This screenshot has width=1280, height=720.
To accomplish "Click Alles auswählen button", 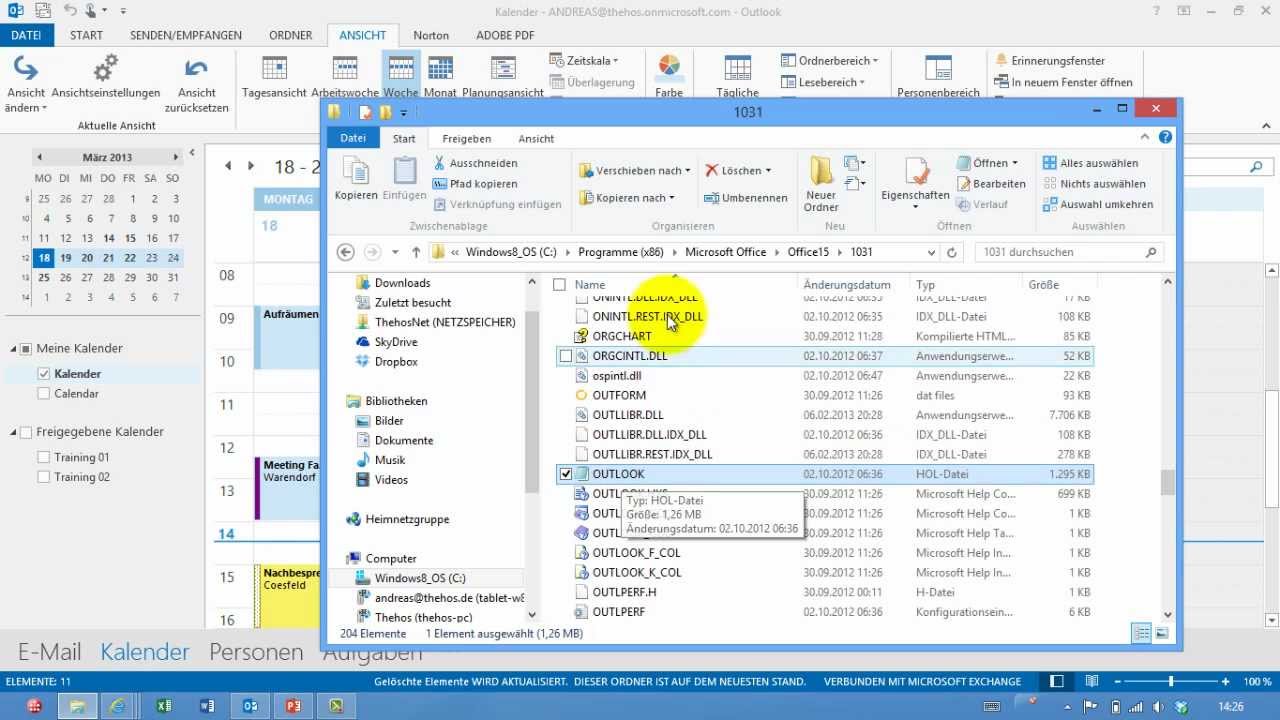I will pos(1090,163).
